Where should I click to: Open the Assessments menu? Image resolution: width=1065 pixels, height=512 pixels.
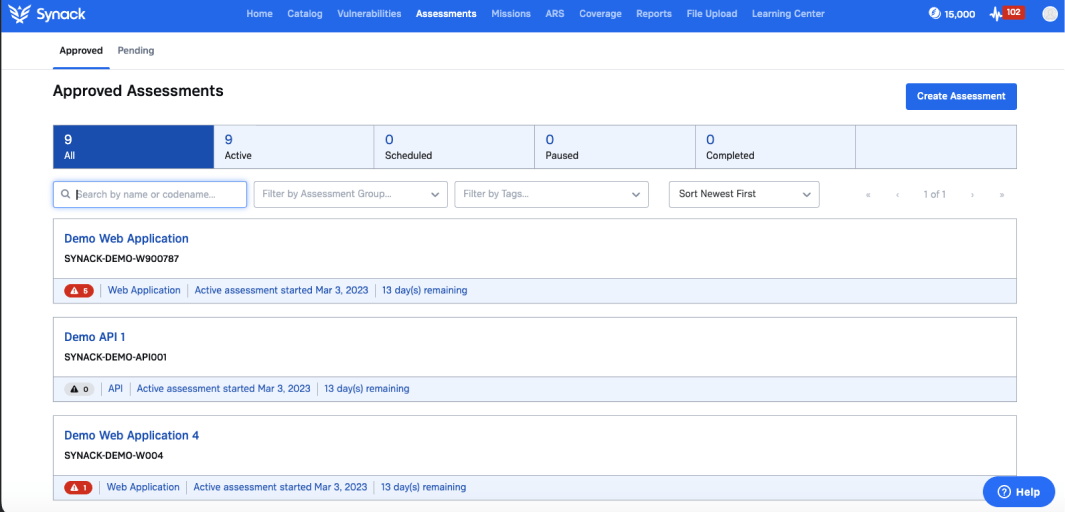pos(446,14)
